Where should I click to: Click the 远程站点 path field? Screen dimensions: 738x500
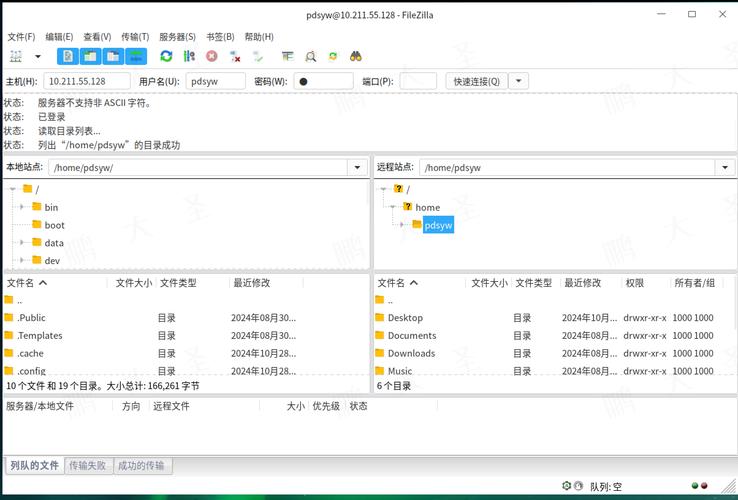567,168
